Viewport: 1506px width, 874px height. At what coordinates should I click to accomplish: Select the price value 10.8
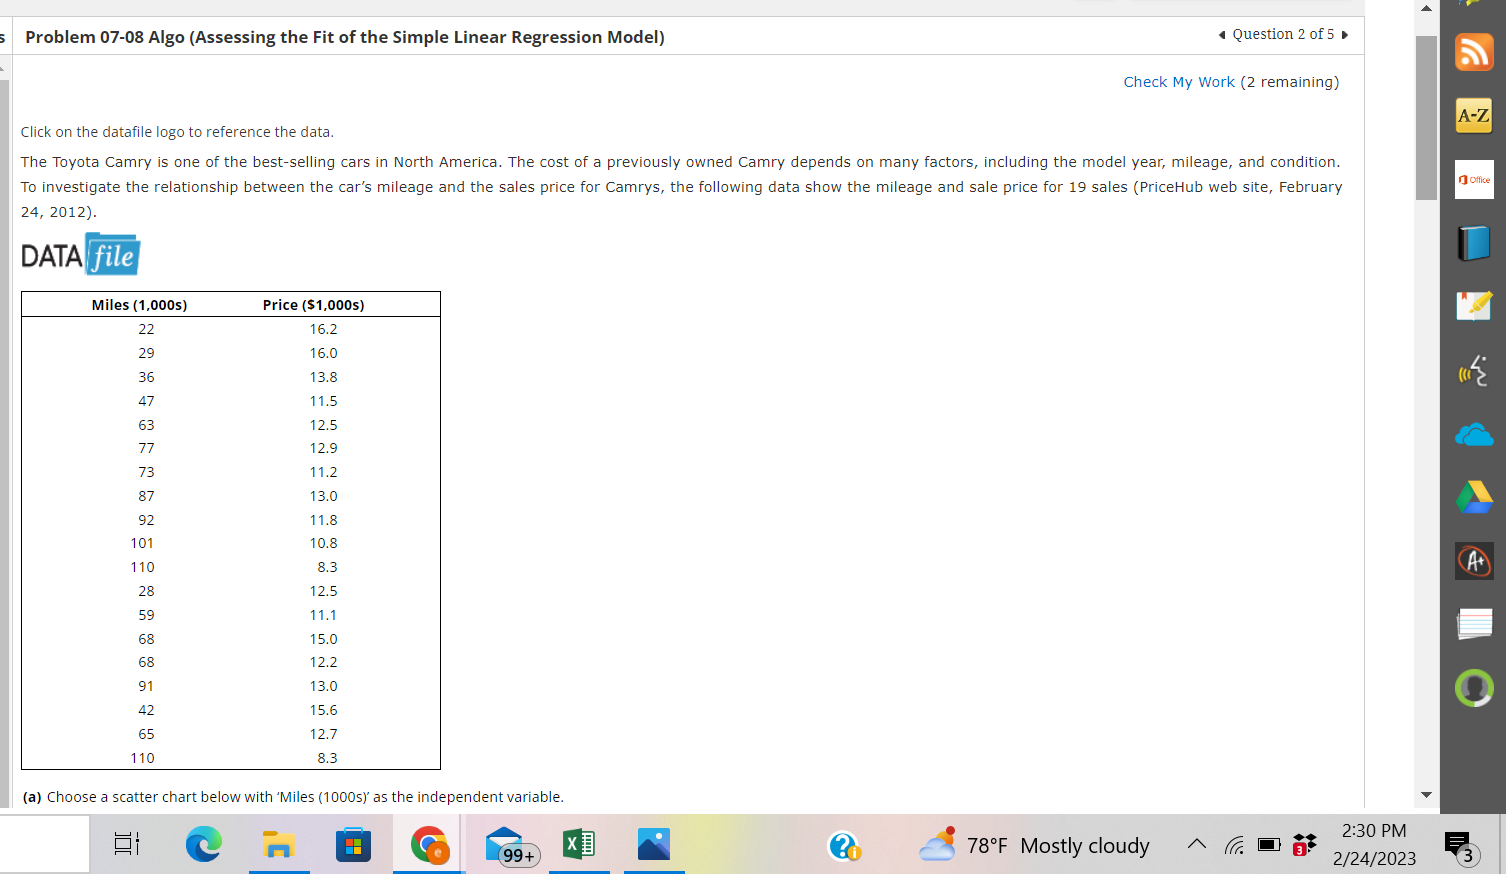click(323, 543)
